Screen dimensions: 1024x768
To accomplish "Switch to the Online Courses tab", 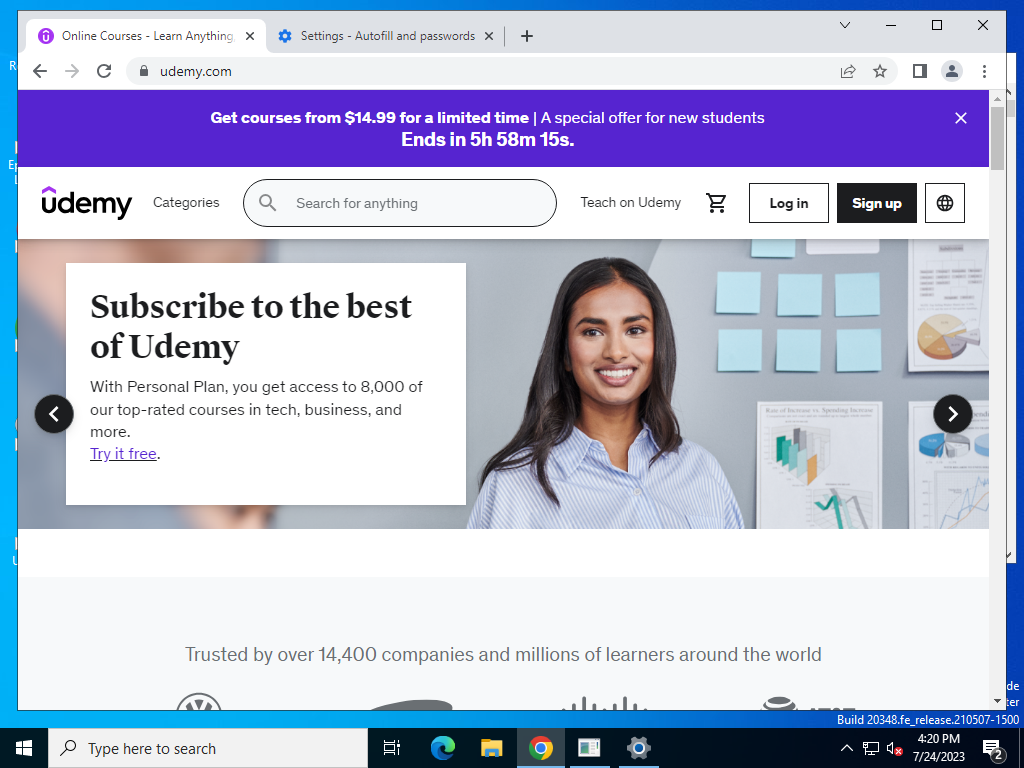I will coord(146,36).
